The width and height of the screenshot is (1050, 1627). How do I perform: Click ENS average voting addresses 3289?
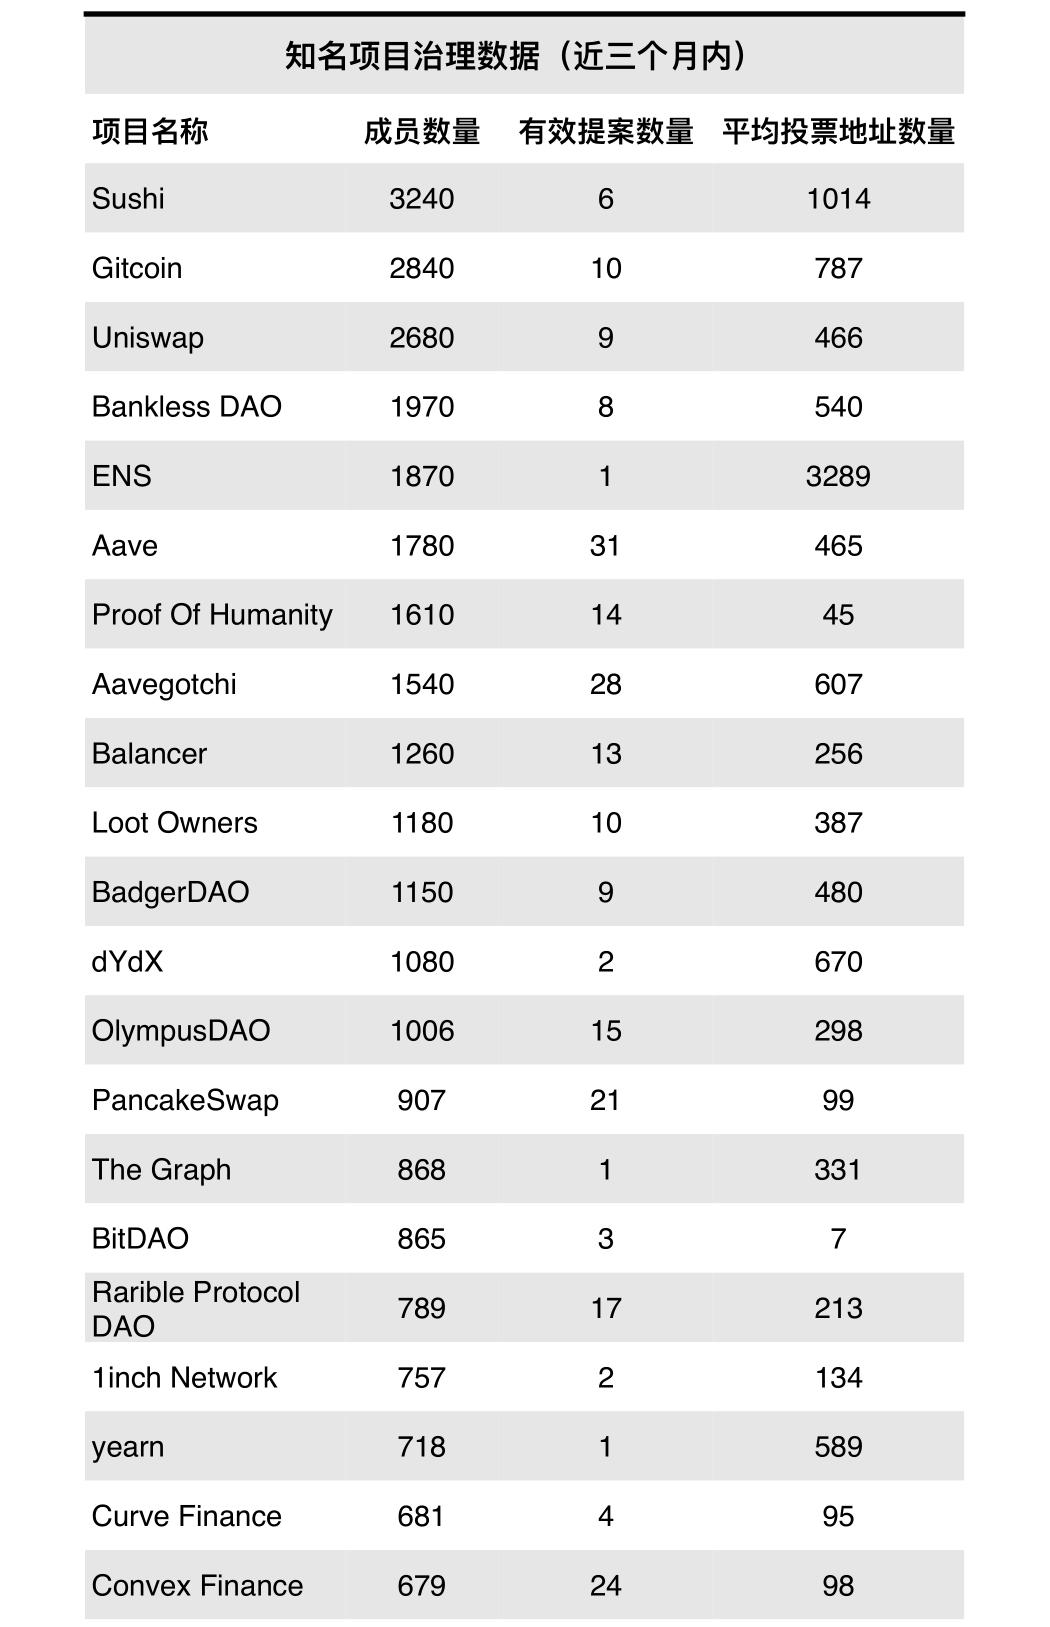pyautogui.click(x=838, y=476)
